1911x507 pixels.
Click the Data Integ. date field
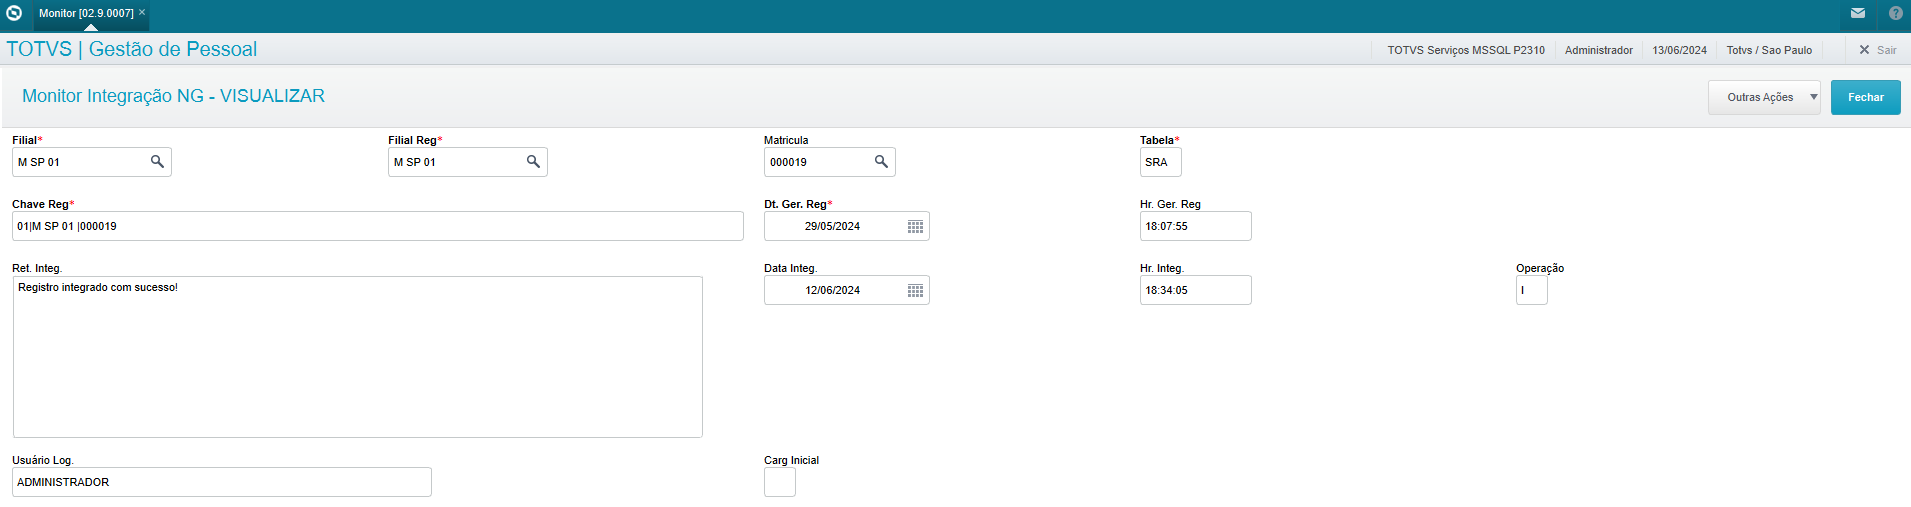[x=847, y=290]
